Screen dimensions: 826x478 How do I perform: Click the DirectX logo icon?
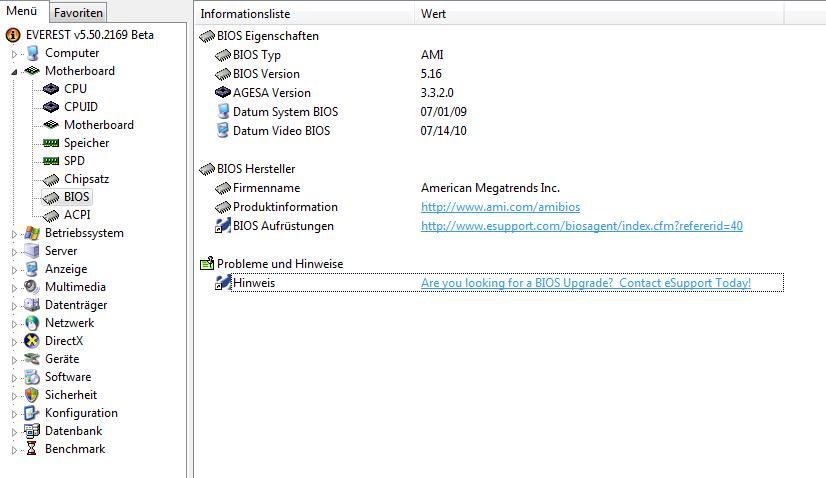pos(32,341)
